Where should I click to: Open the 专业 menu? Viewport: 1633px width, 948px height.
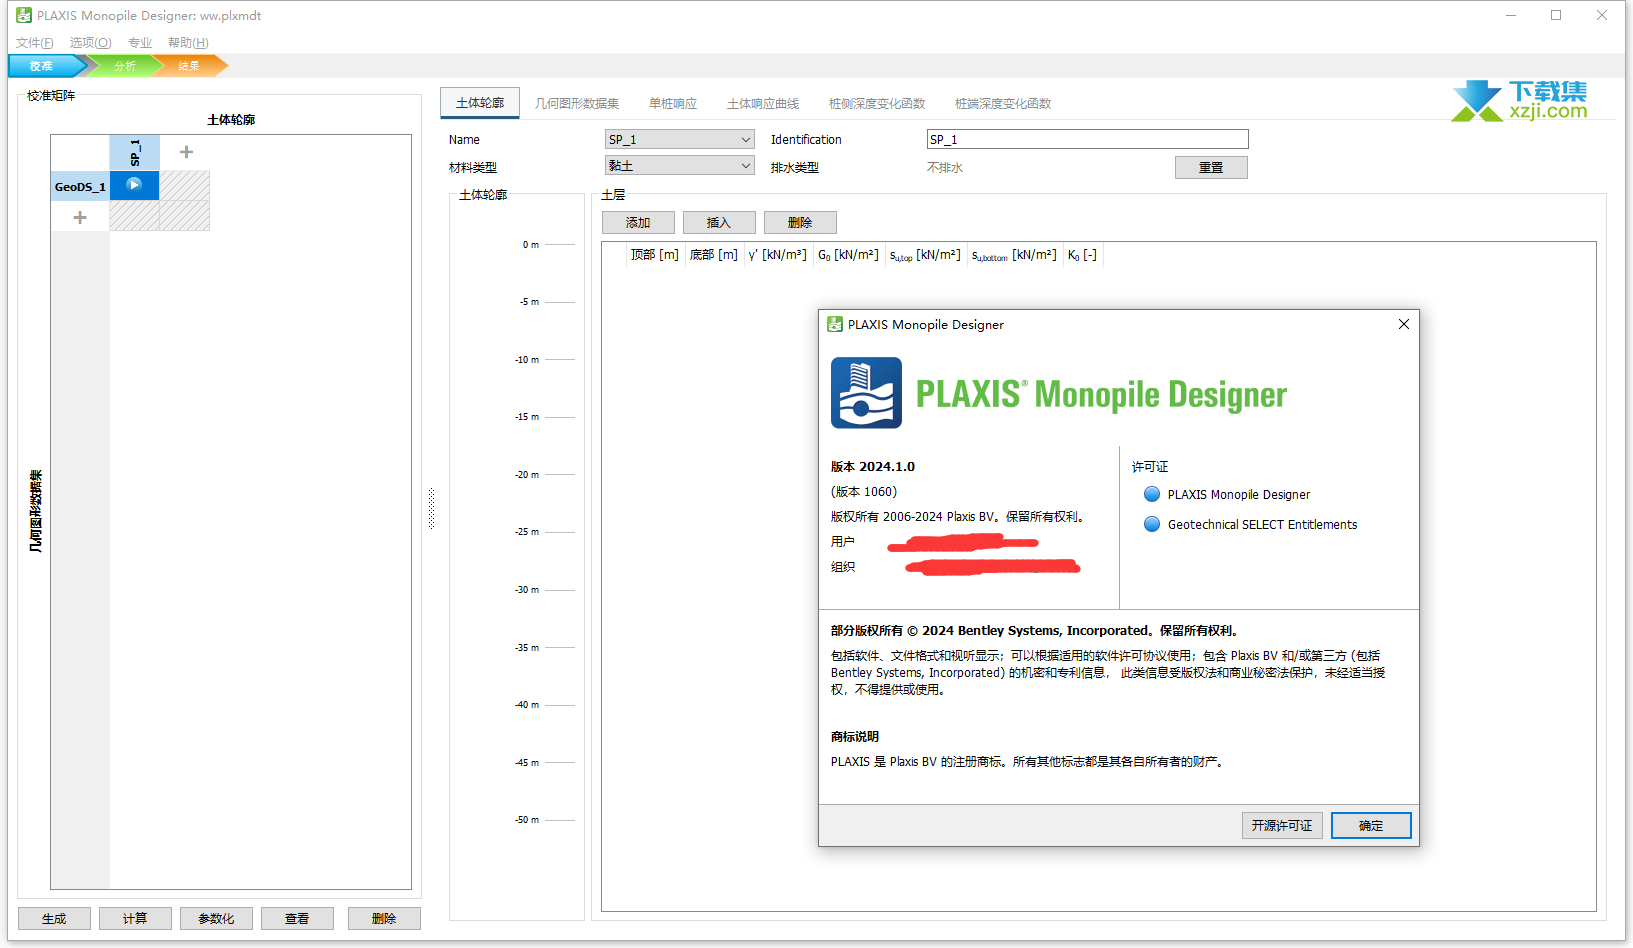pos(140,42)
